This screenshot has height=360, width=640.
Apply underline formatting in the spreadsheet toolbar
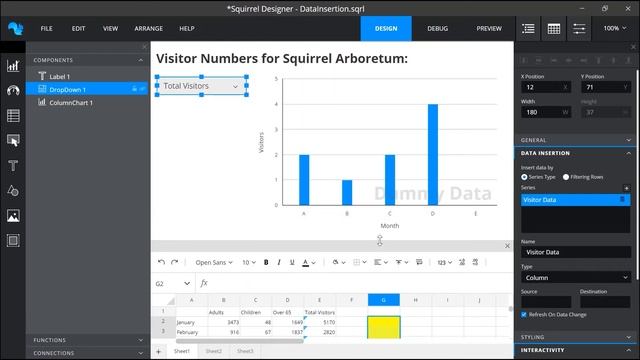click(x=292, y=262)
